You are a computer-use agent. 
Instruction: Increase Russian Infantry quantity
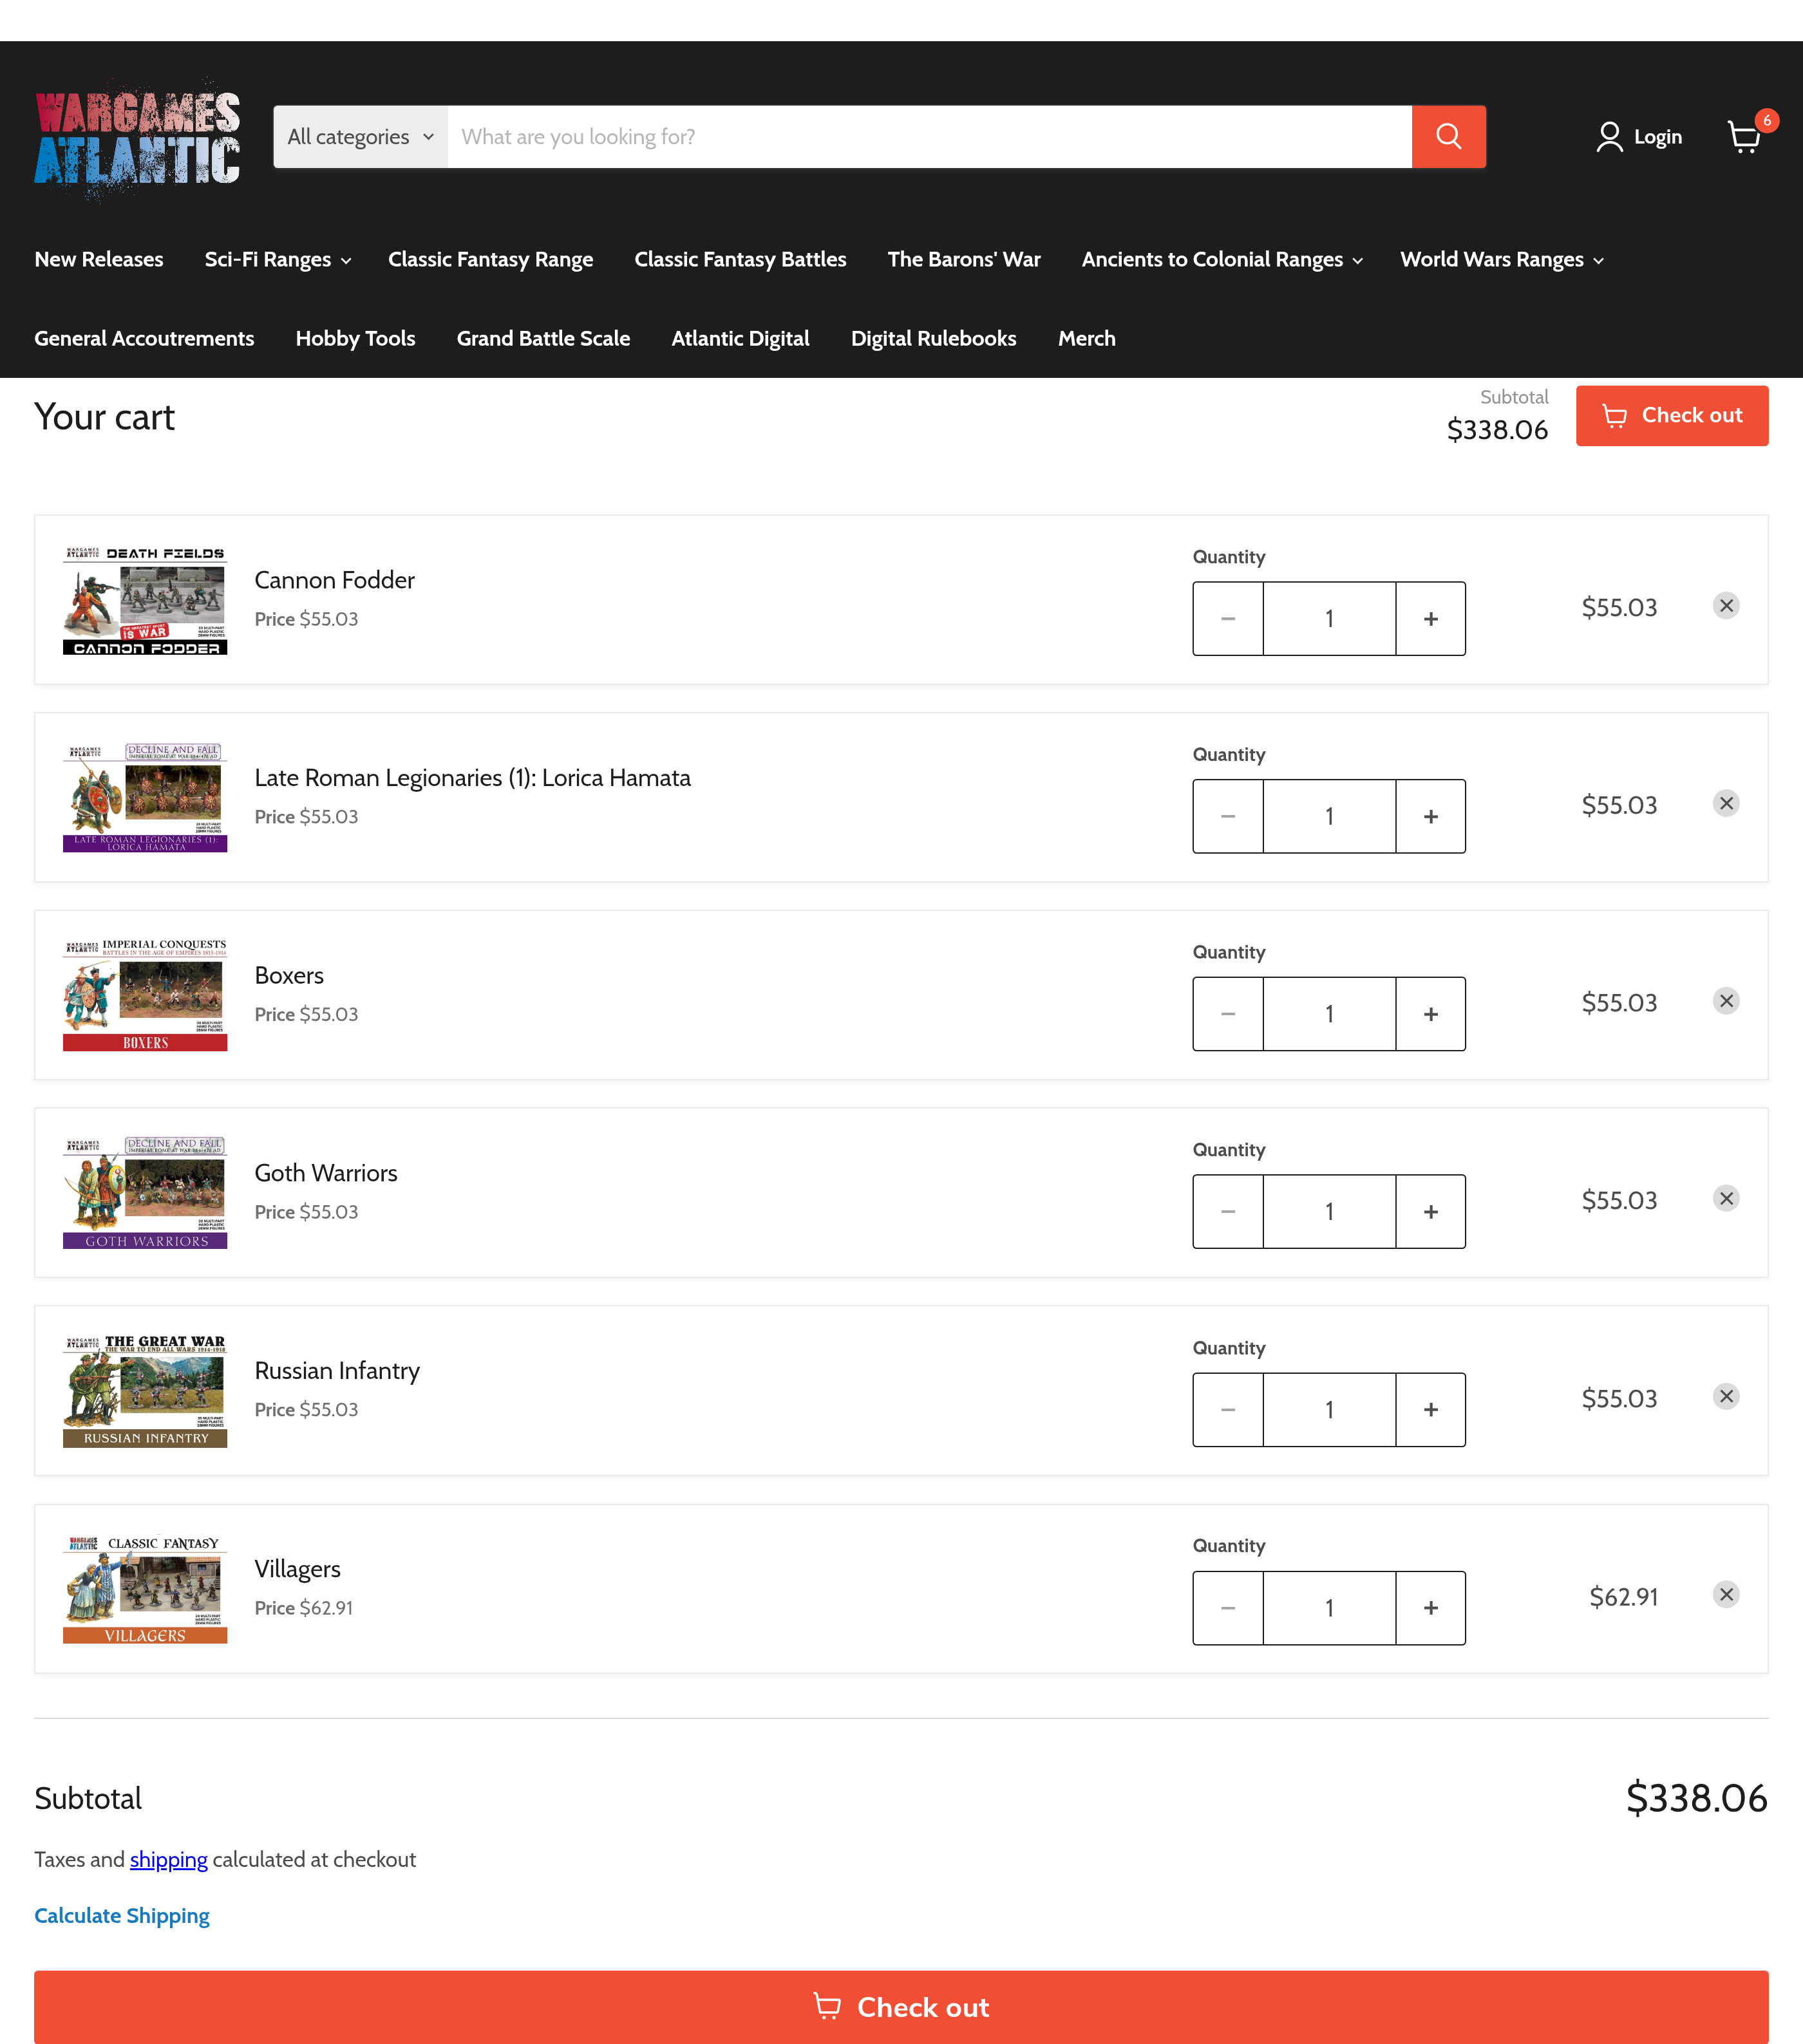(x=1430, y=1410)
